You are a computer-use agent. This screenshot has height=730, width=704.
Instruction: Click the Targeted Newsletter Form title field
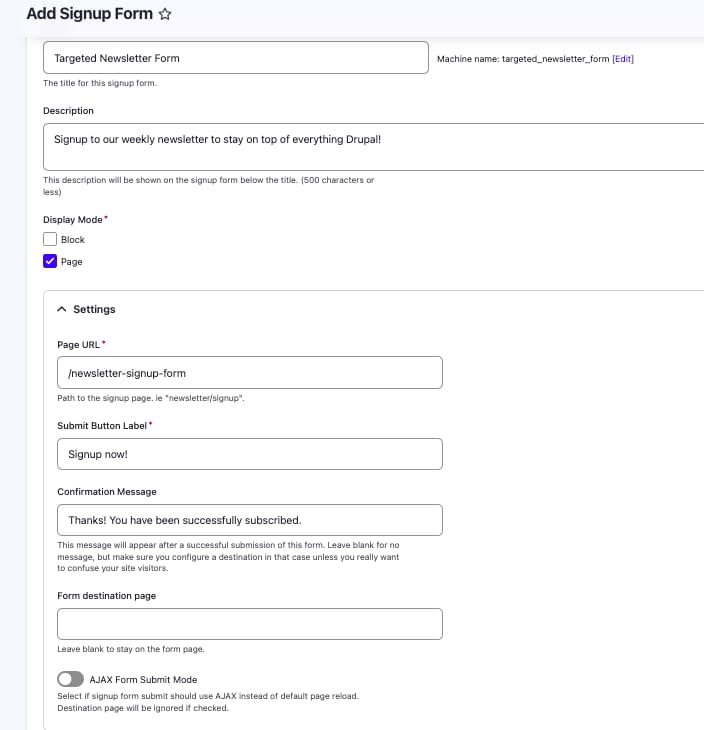click(x=235, y=58)
